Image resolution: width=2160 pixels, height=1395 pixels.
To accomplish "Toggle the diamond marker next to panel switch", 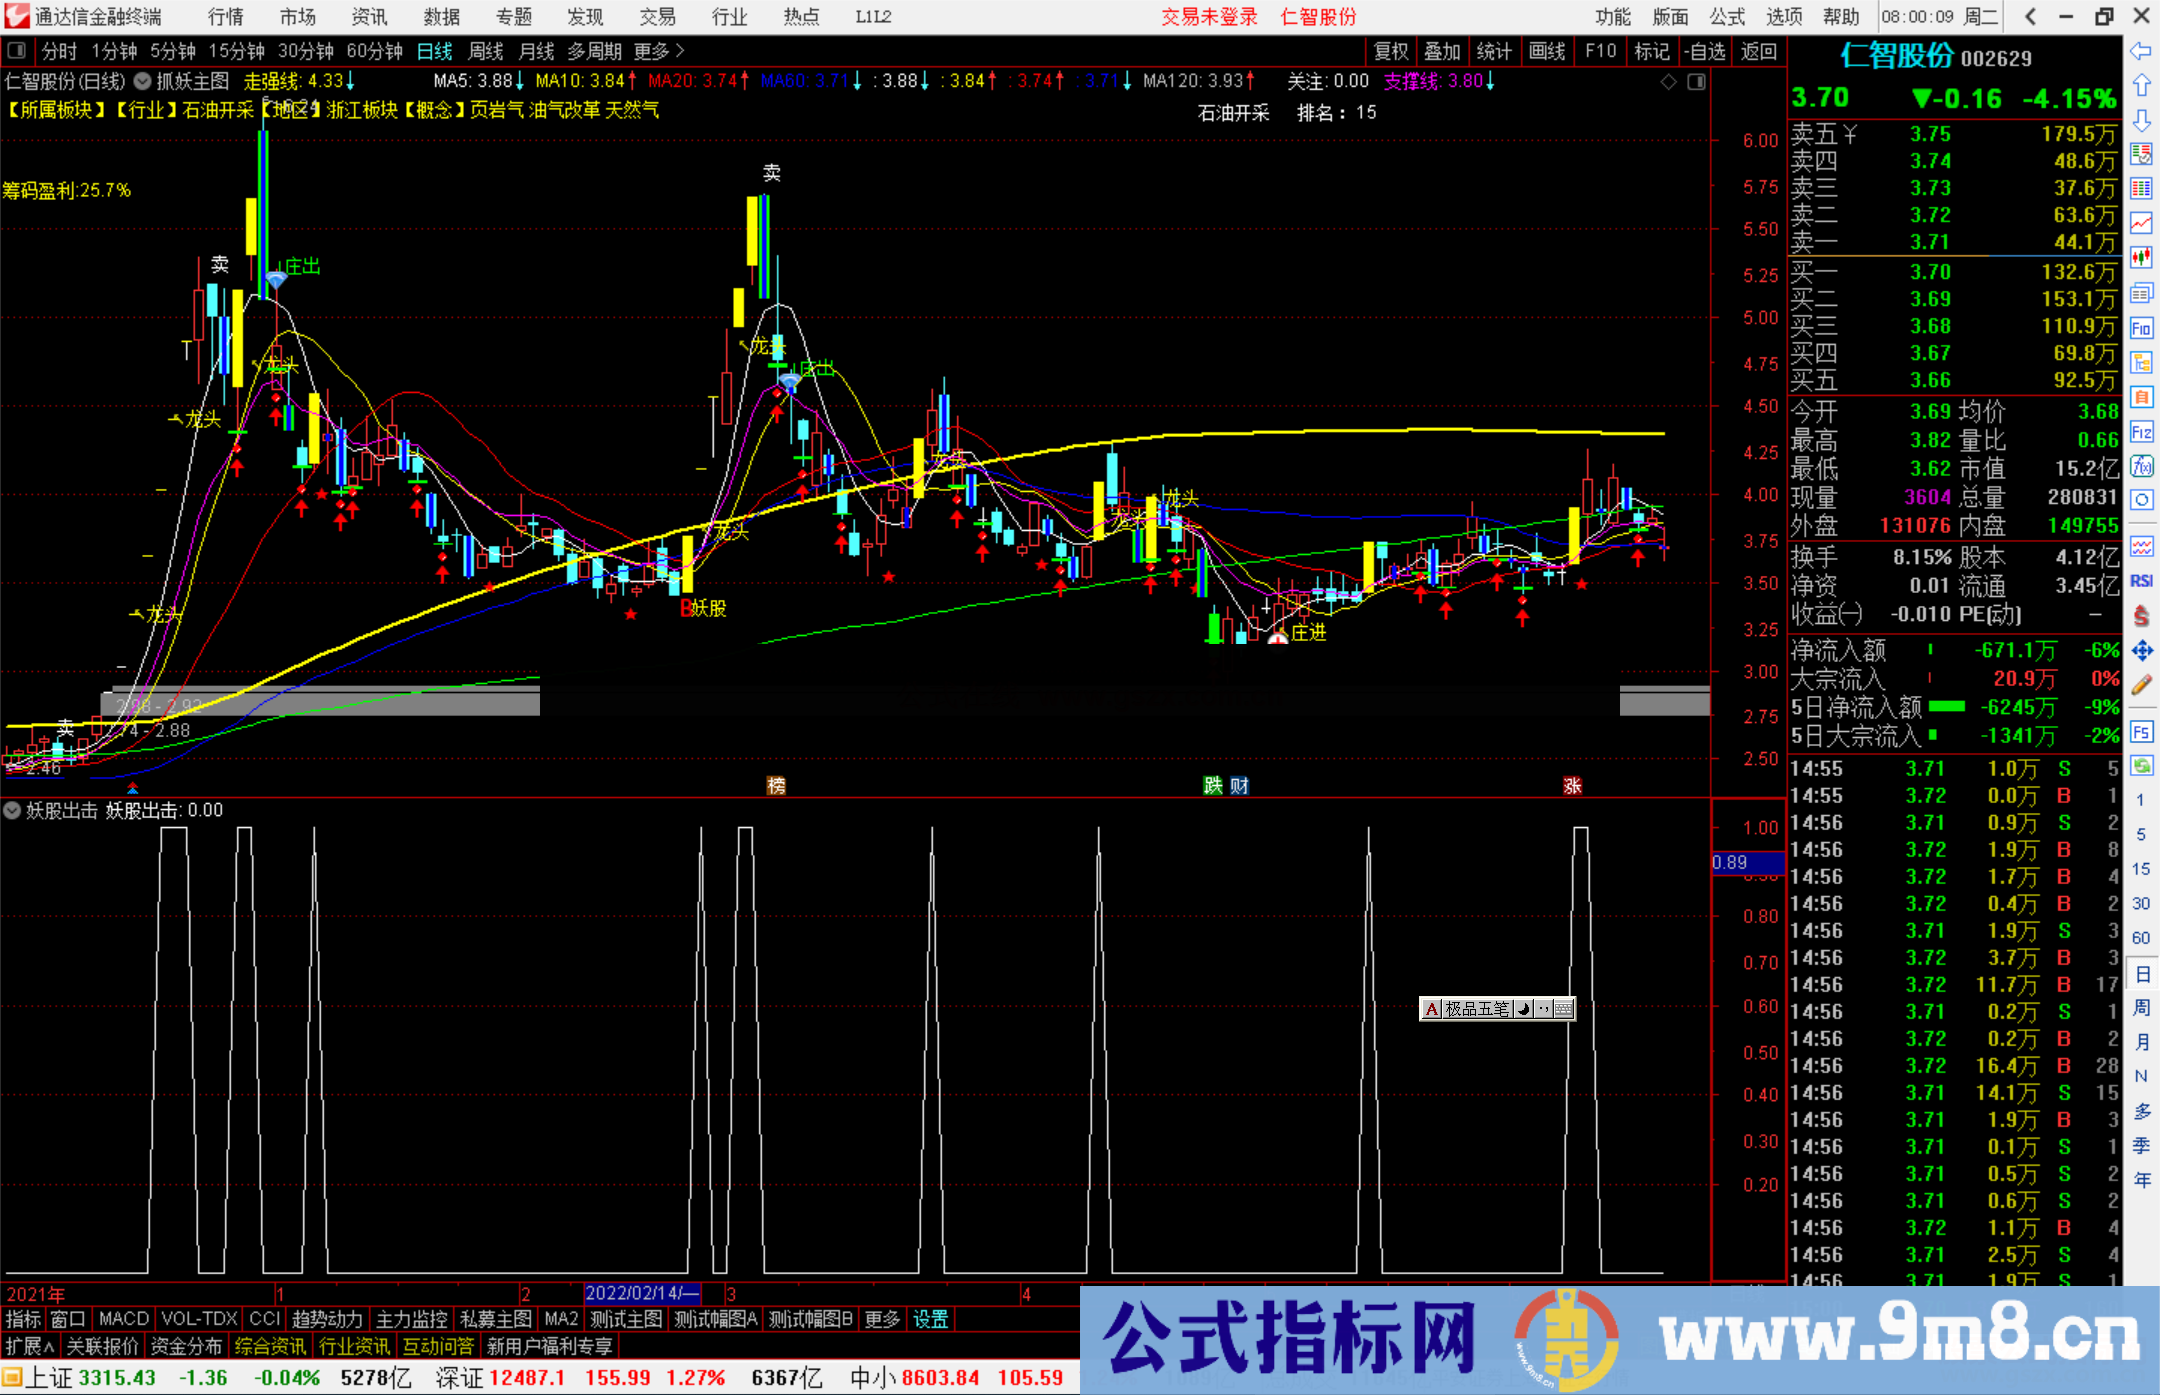I will (x=1668, y=81).
